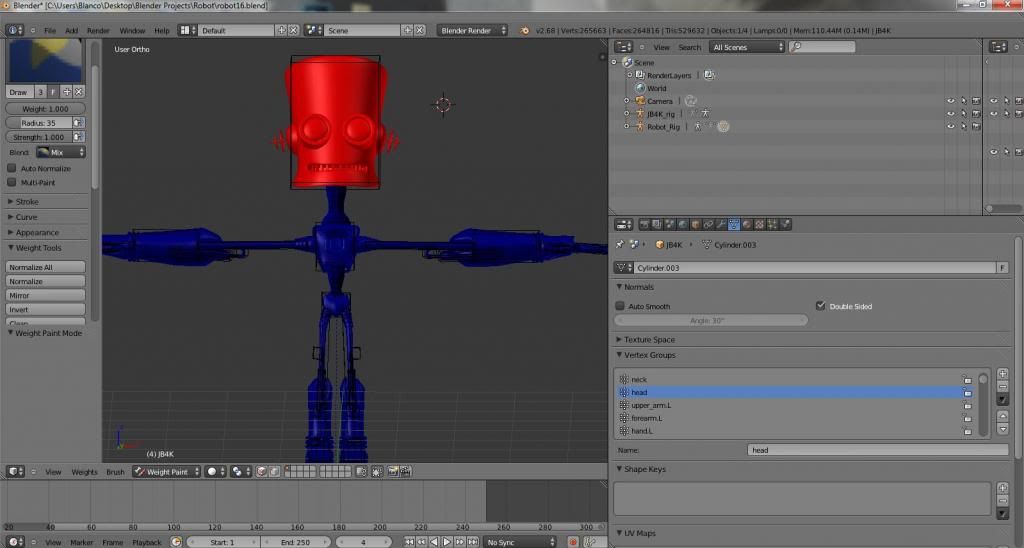Viewport: 1024px width, 548px height.
Task: Open the 3D view editor type selector
Action: (x=15, y=472)
